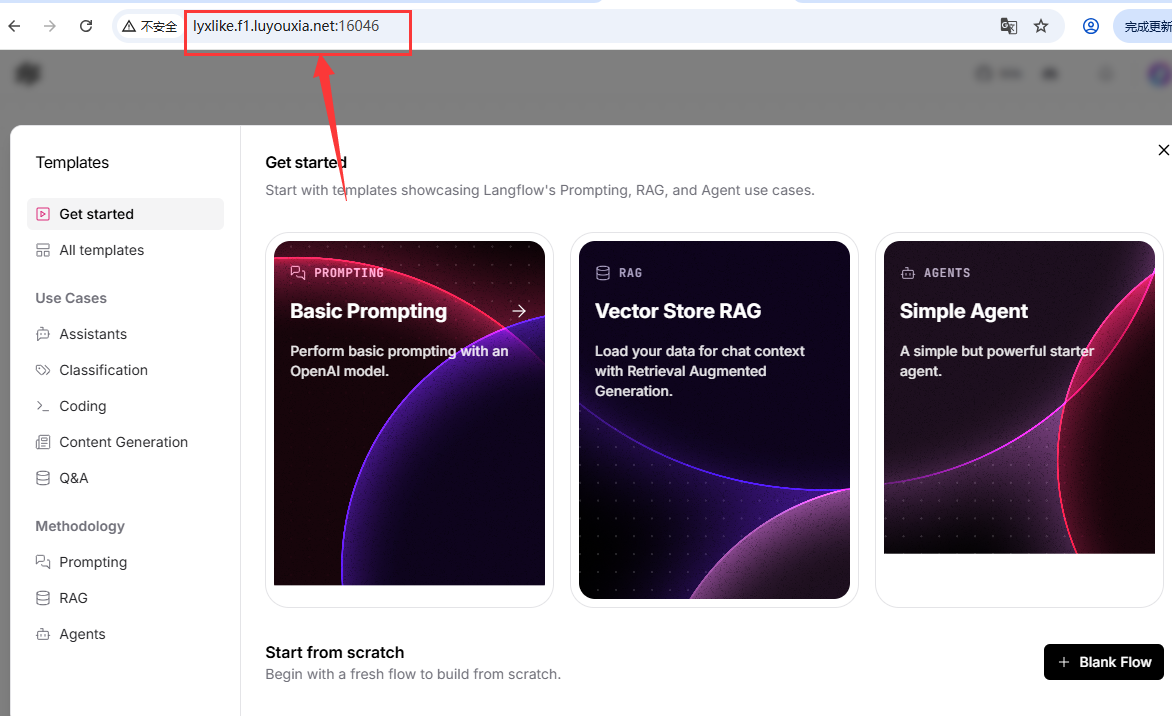Select the Classification use case
This screenshot has height=716, width=1172.
(126, 370)
